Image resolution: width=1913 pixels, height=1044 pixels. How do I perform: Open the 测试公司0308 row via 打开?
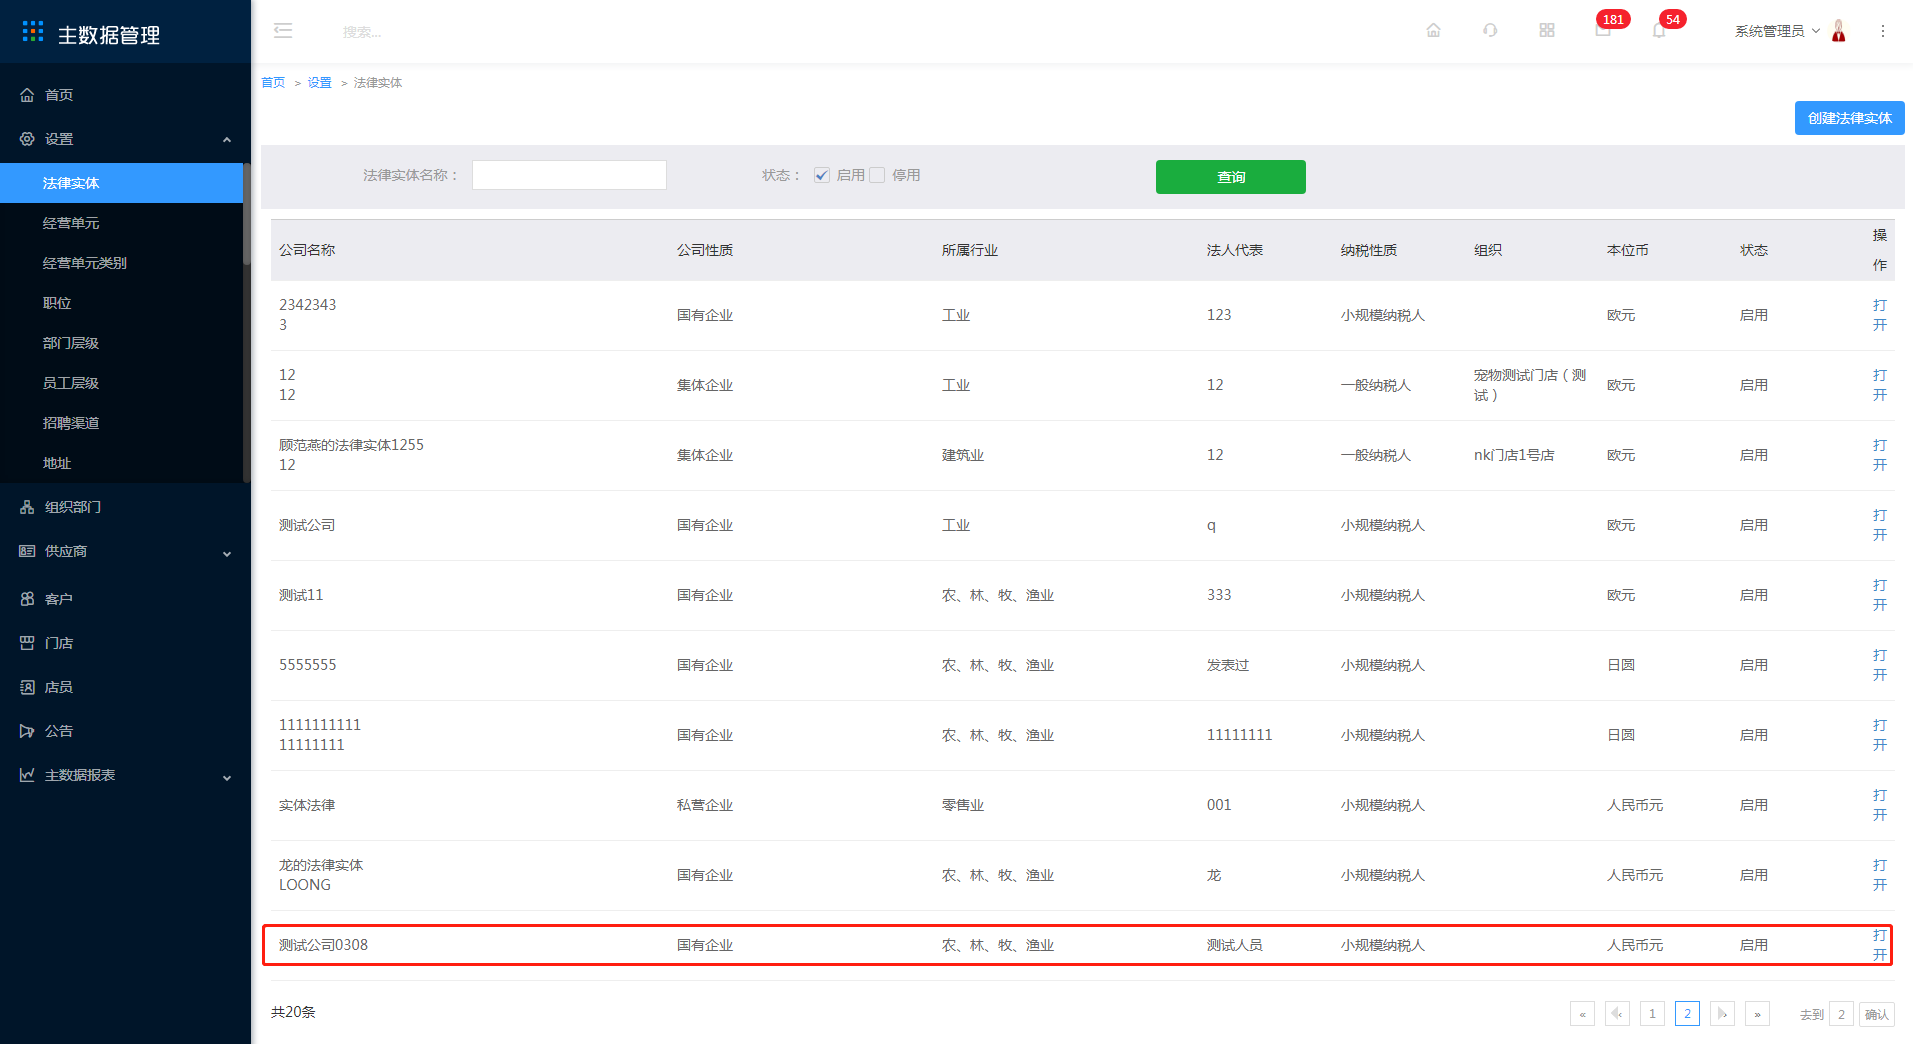click(1880, 945)
